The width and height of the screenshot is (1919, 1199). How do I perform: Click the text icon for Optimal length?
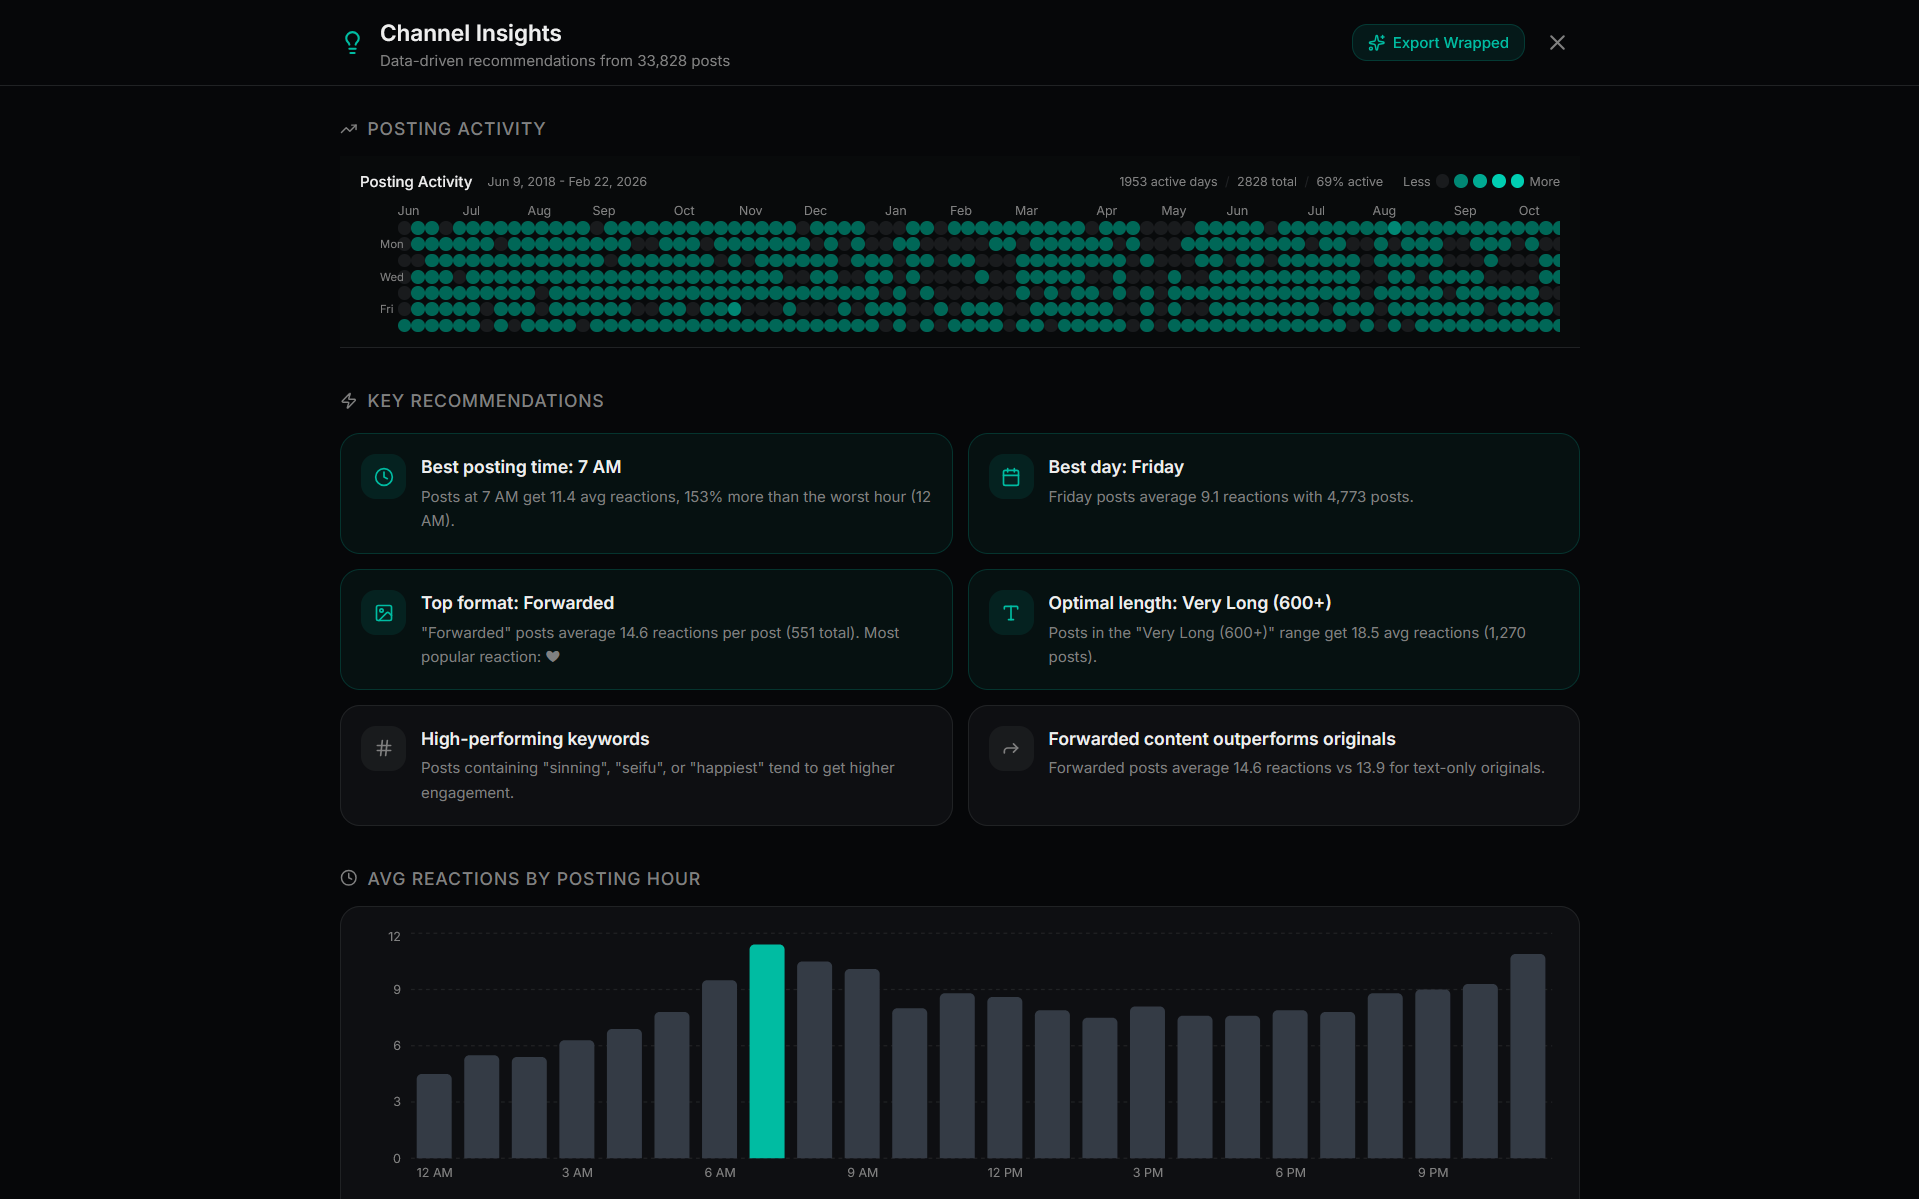pyautogui.click(x=1010, y=614)
